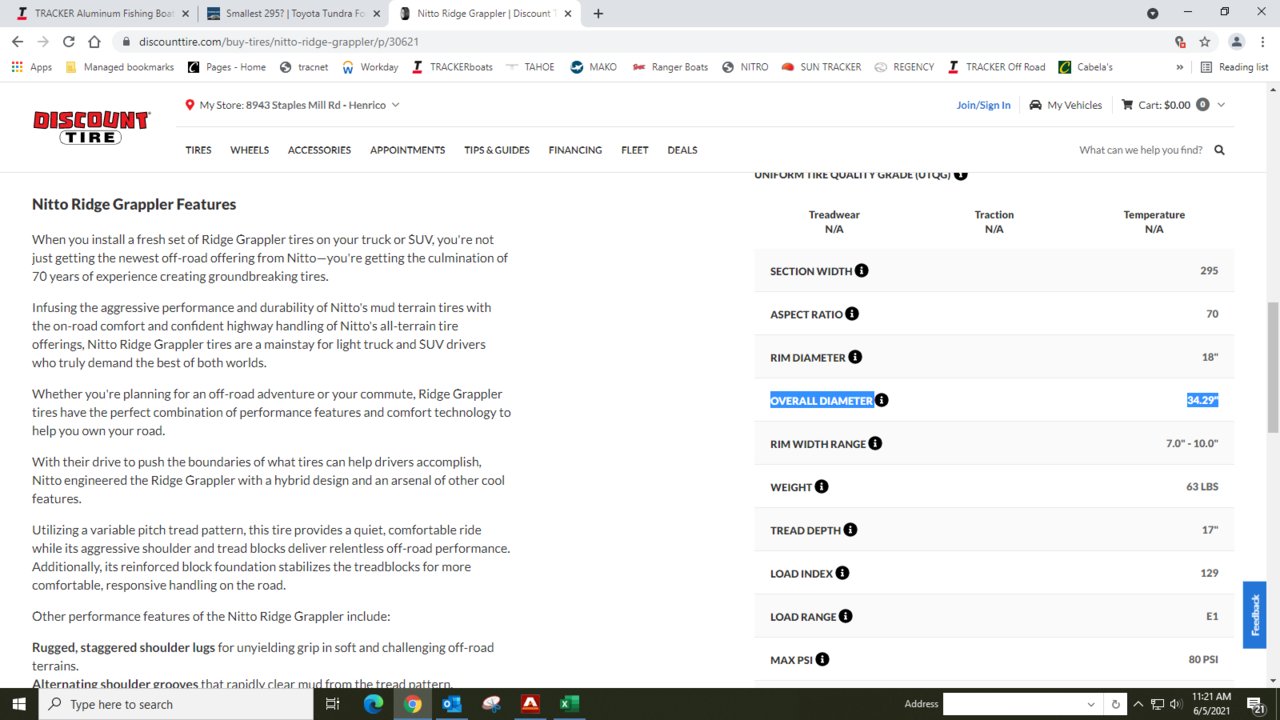Open info icon next to Load Index
This screenshot has width=1280, height=720.
pos(842,573)
